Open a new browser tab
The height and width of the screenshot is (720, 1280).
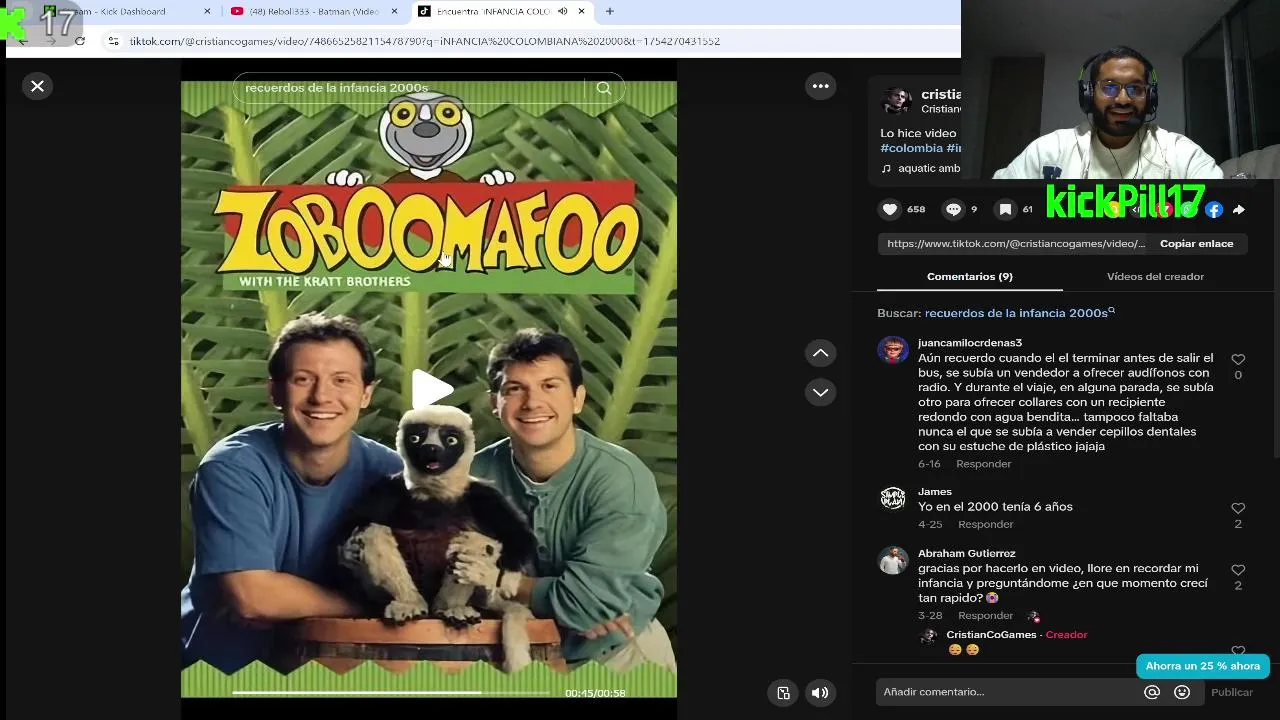pyautogui.click(x=610, y=11)
